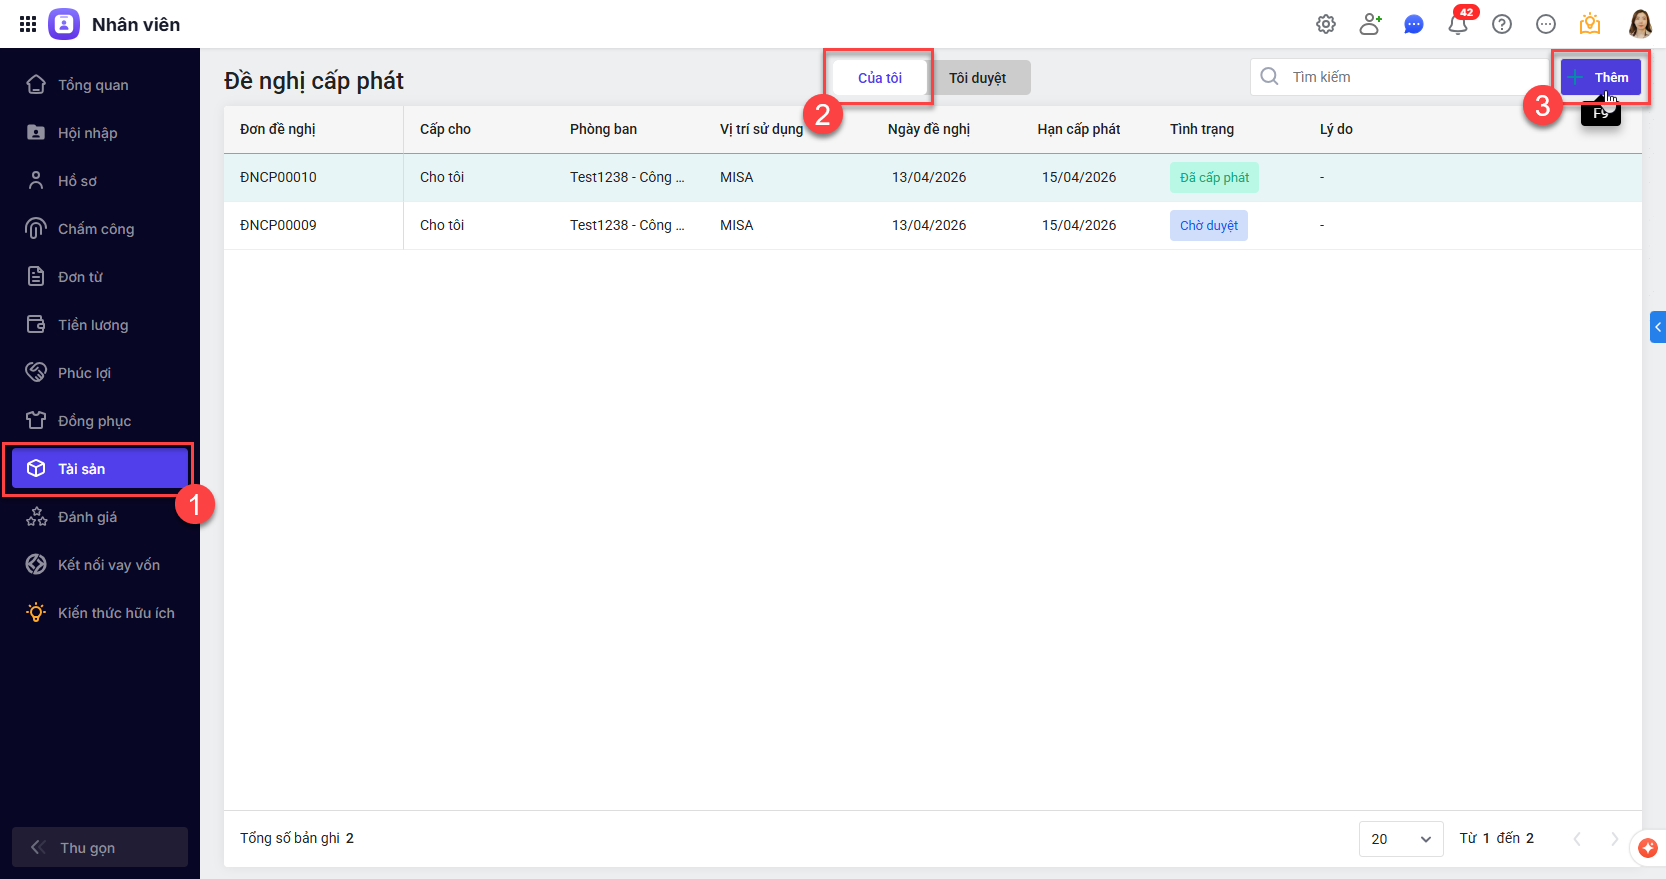The height and width of the screenshot is (879, 1666).
Task: Click the Đơn từ document icon
Action: [36, 276]
